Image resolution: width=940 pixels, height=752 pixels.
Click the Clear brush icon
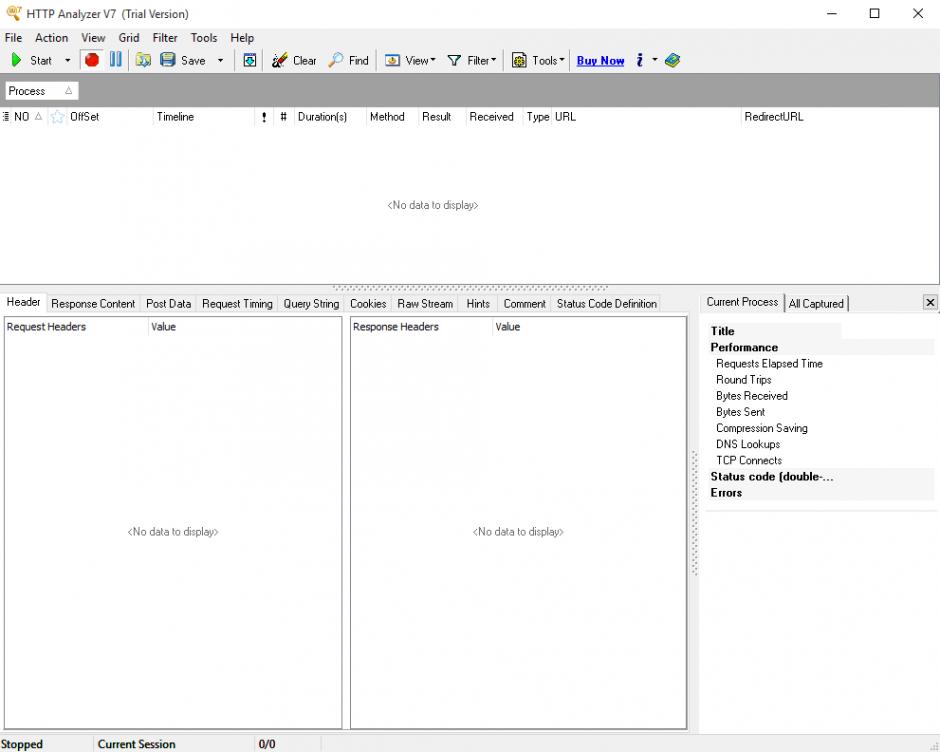click(x=279, y=60)
